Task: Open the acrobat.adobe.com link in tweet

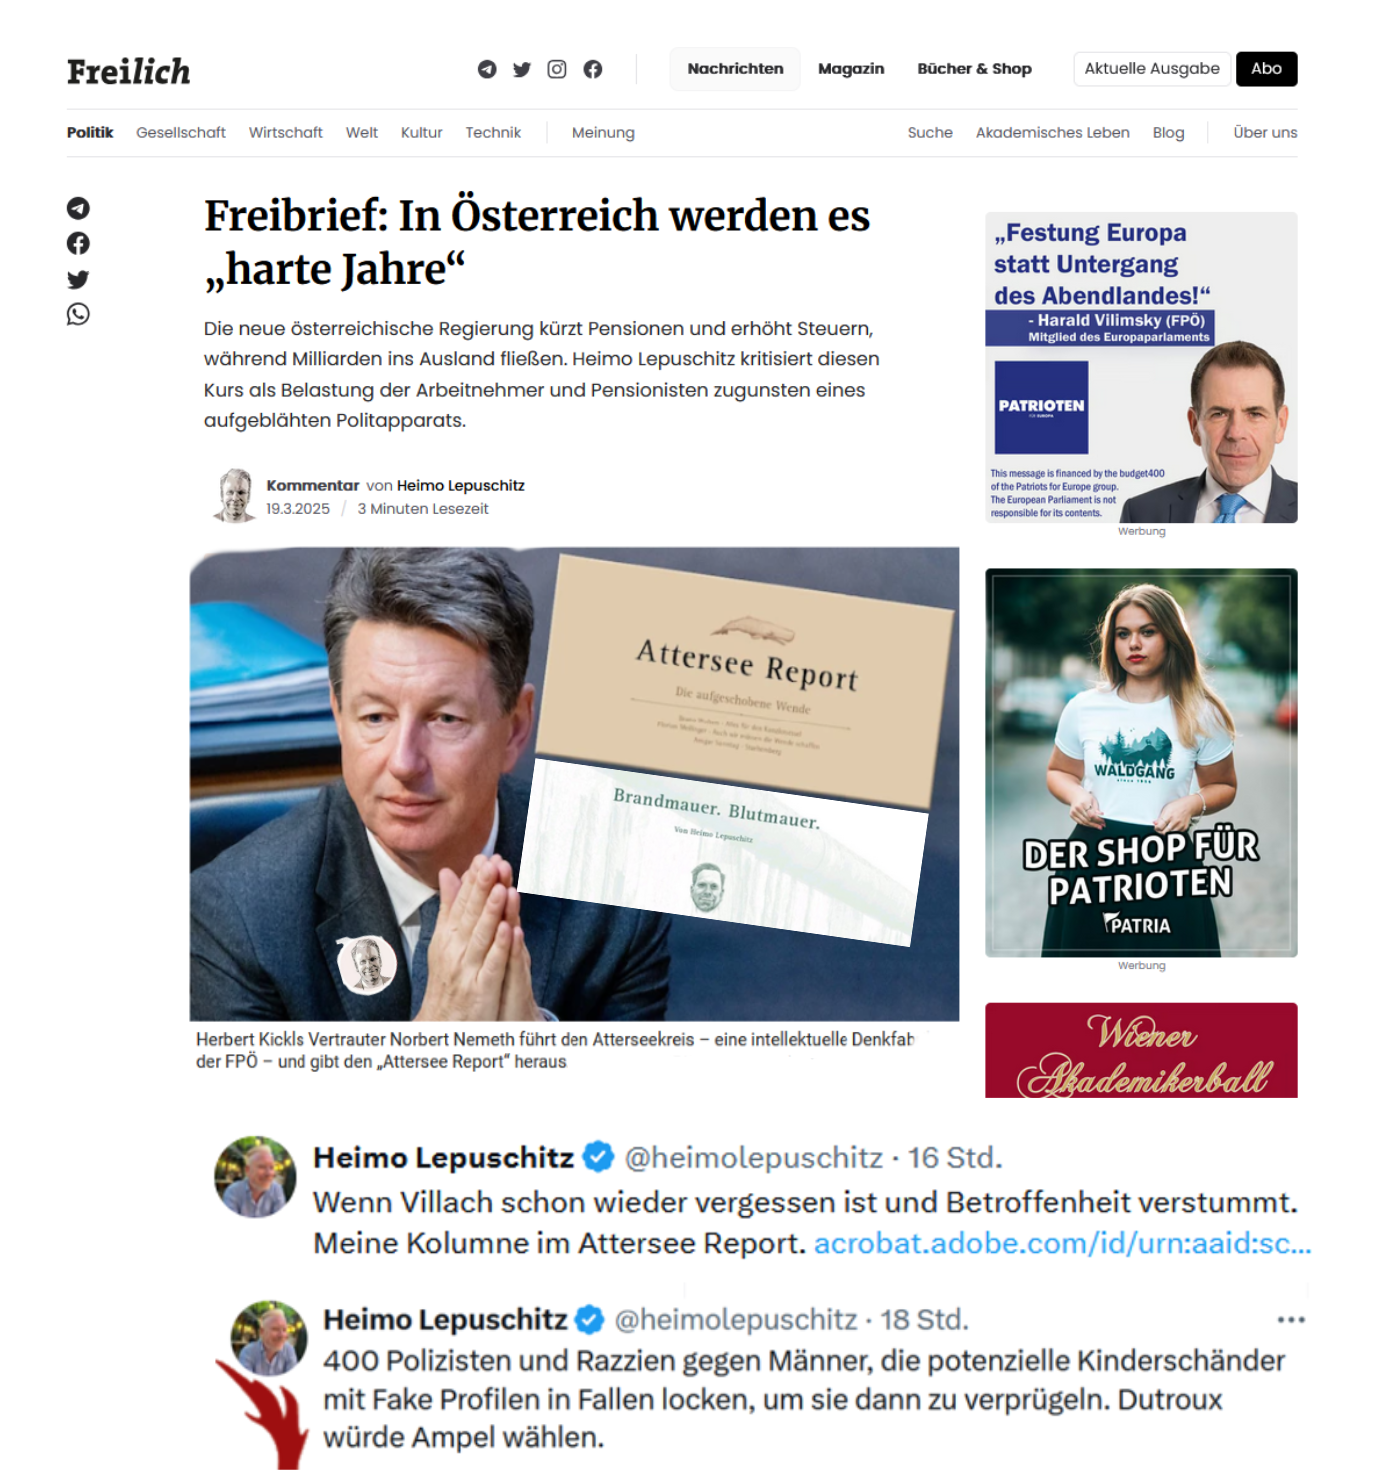Action: [x=1062, y=1243]
